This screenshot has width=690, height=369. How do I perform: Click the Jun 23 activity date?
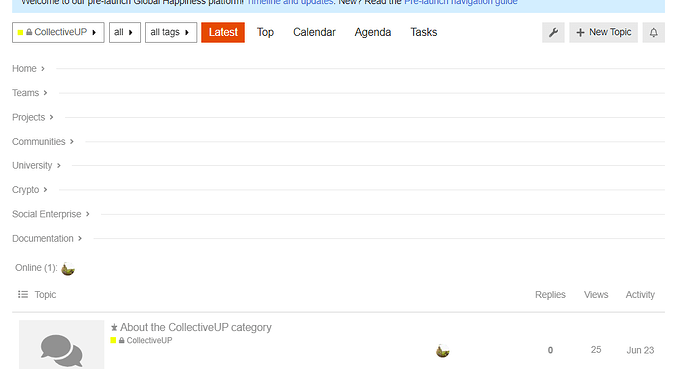tap(640, 351)
